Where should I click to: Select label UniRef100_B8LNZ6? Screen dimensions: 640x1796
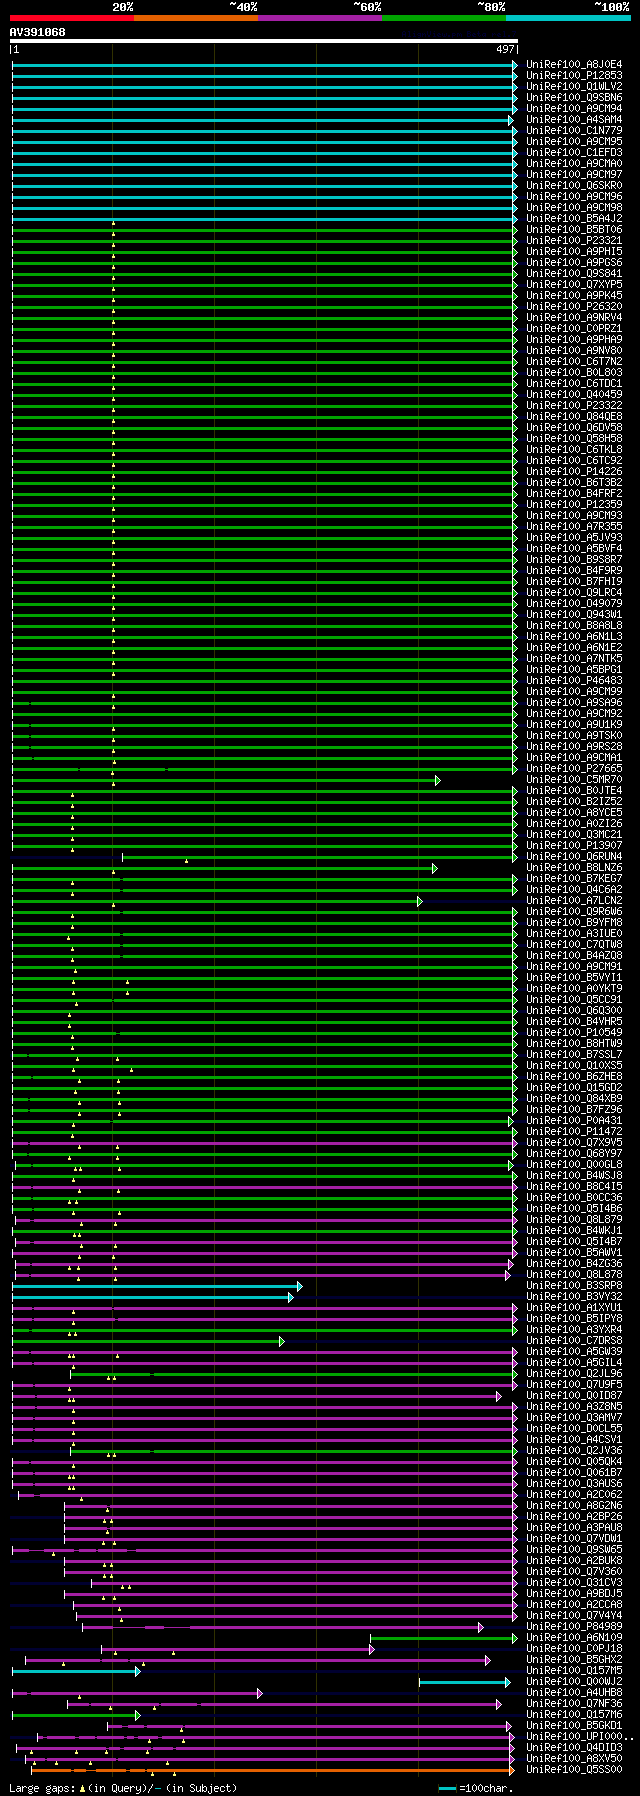click(x=574, y=868)
